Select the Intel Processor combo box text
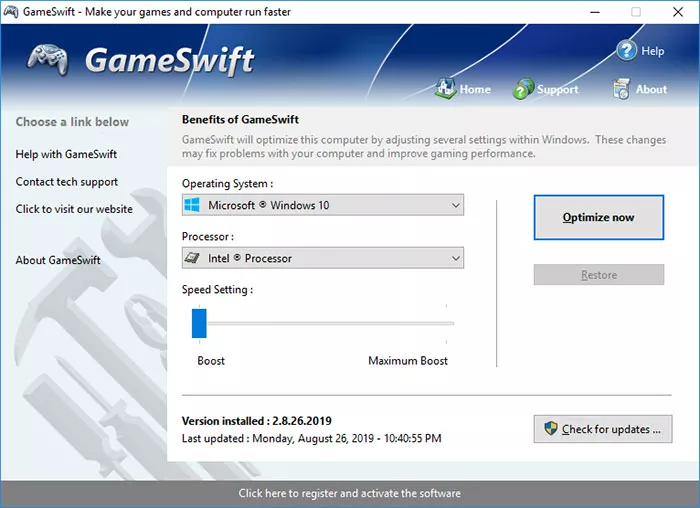The image size is (700, 508). (x=250, y=258)
